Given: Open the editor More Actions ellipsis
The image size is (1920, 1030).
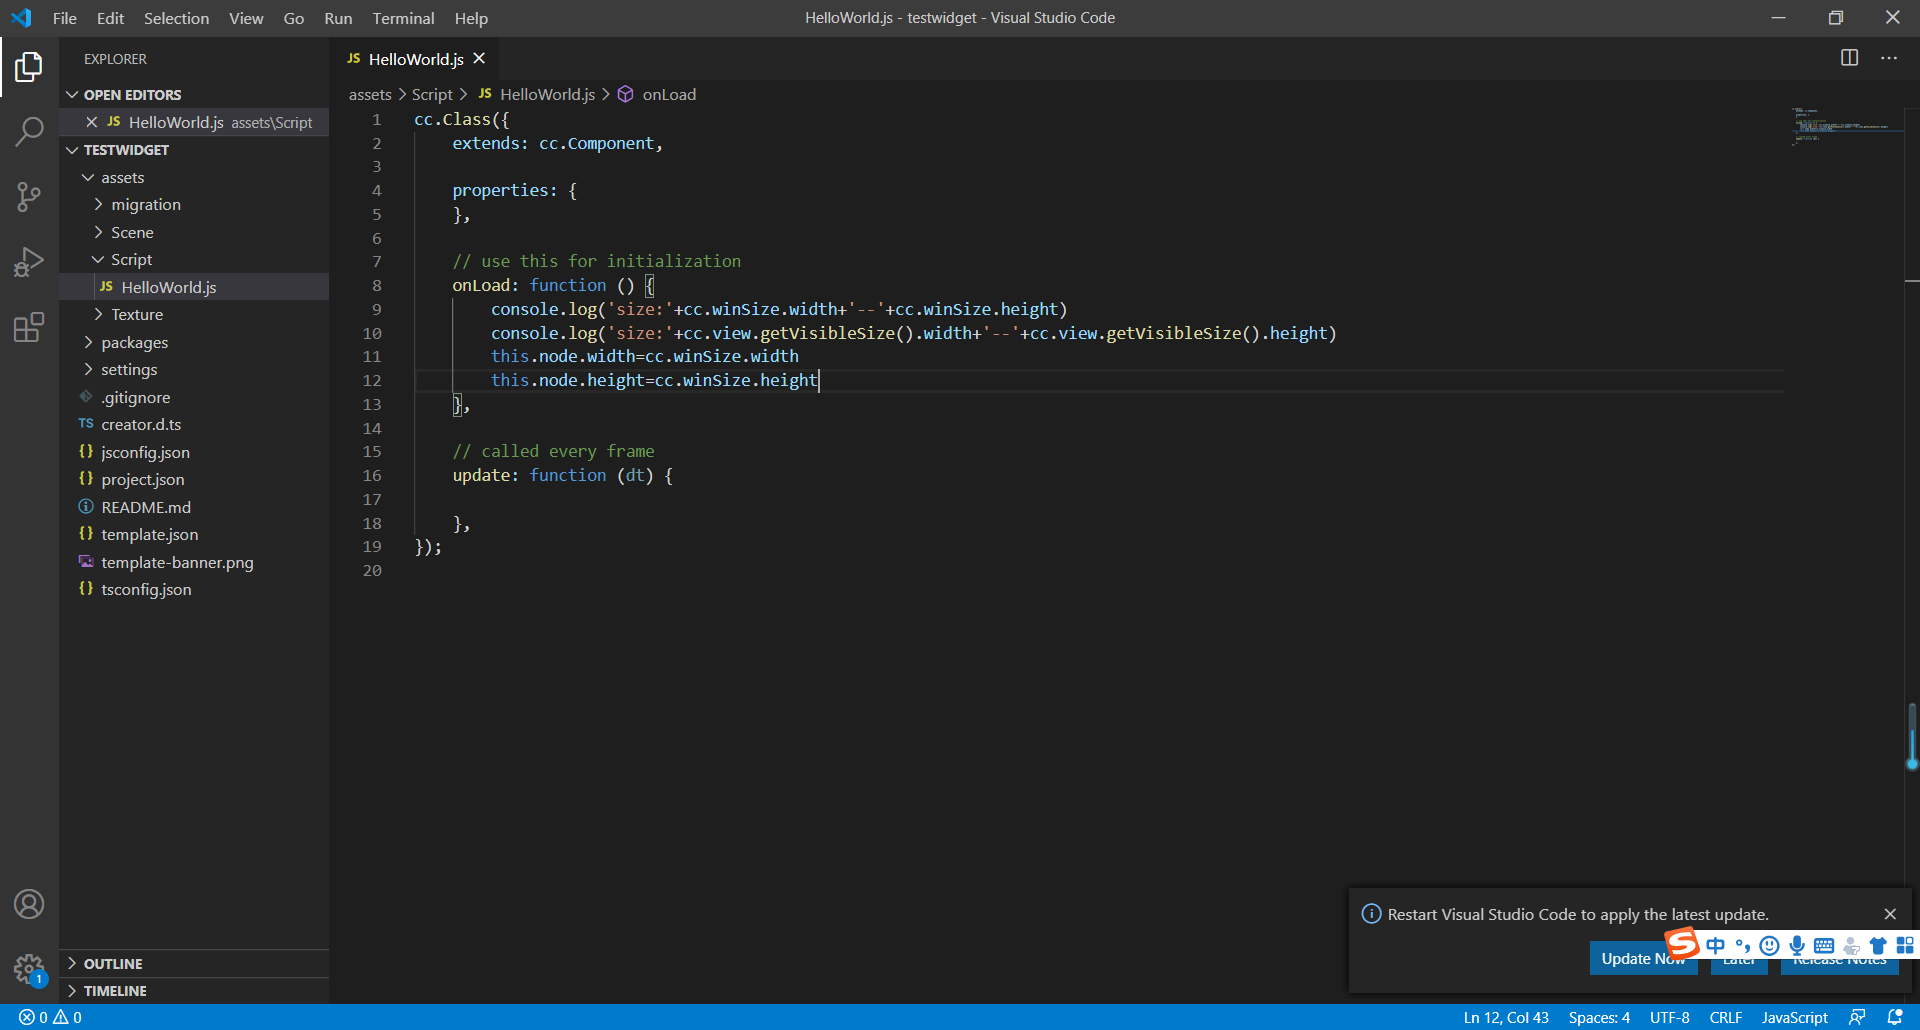Looking at the screenshot, I should click(x=1888, y=58).
